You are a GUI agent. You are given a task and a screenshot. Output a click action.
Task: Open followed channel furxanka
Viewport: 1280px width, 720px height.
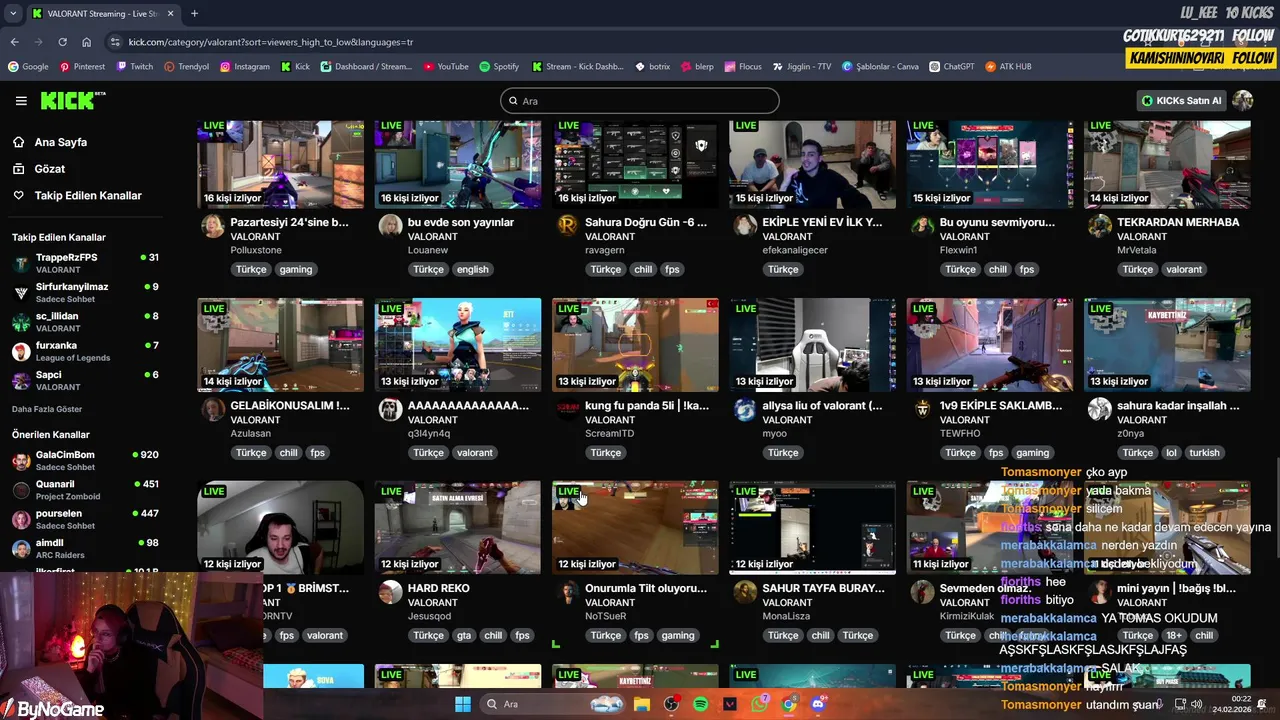pos(85,351)
